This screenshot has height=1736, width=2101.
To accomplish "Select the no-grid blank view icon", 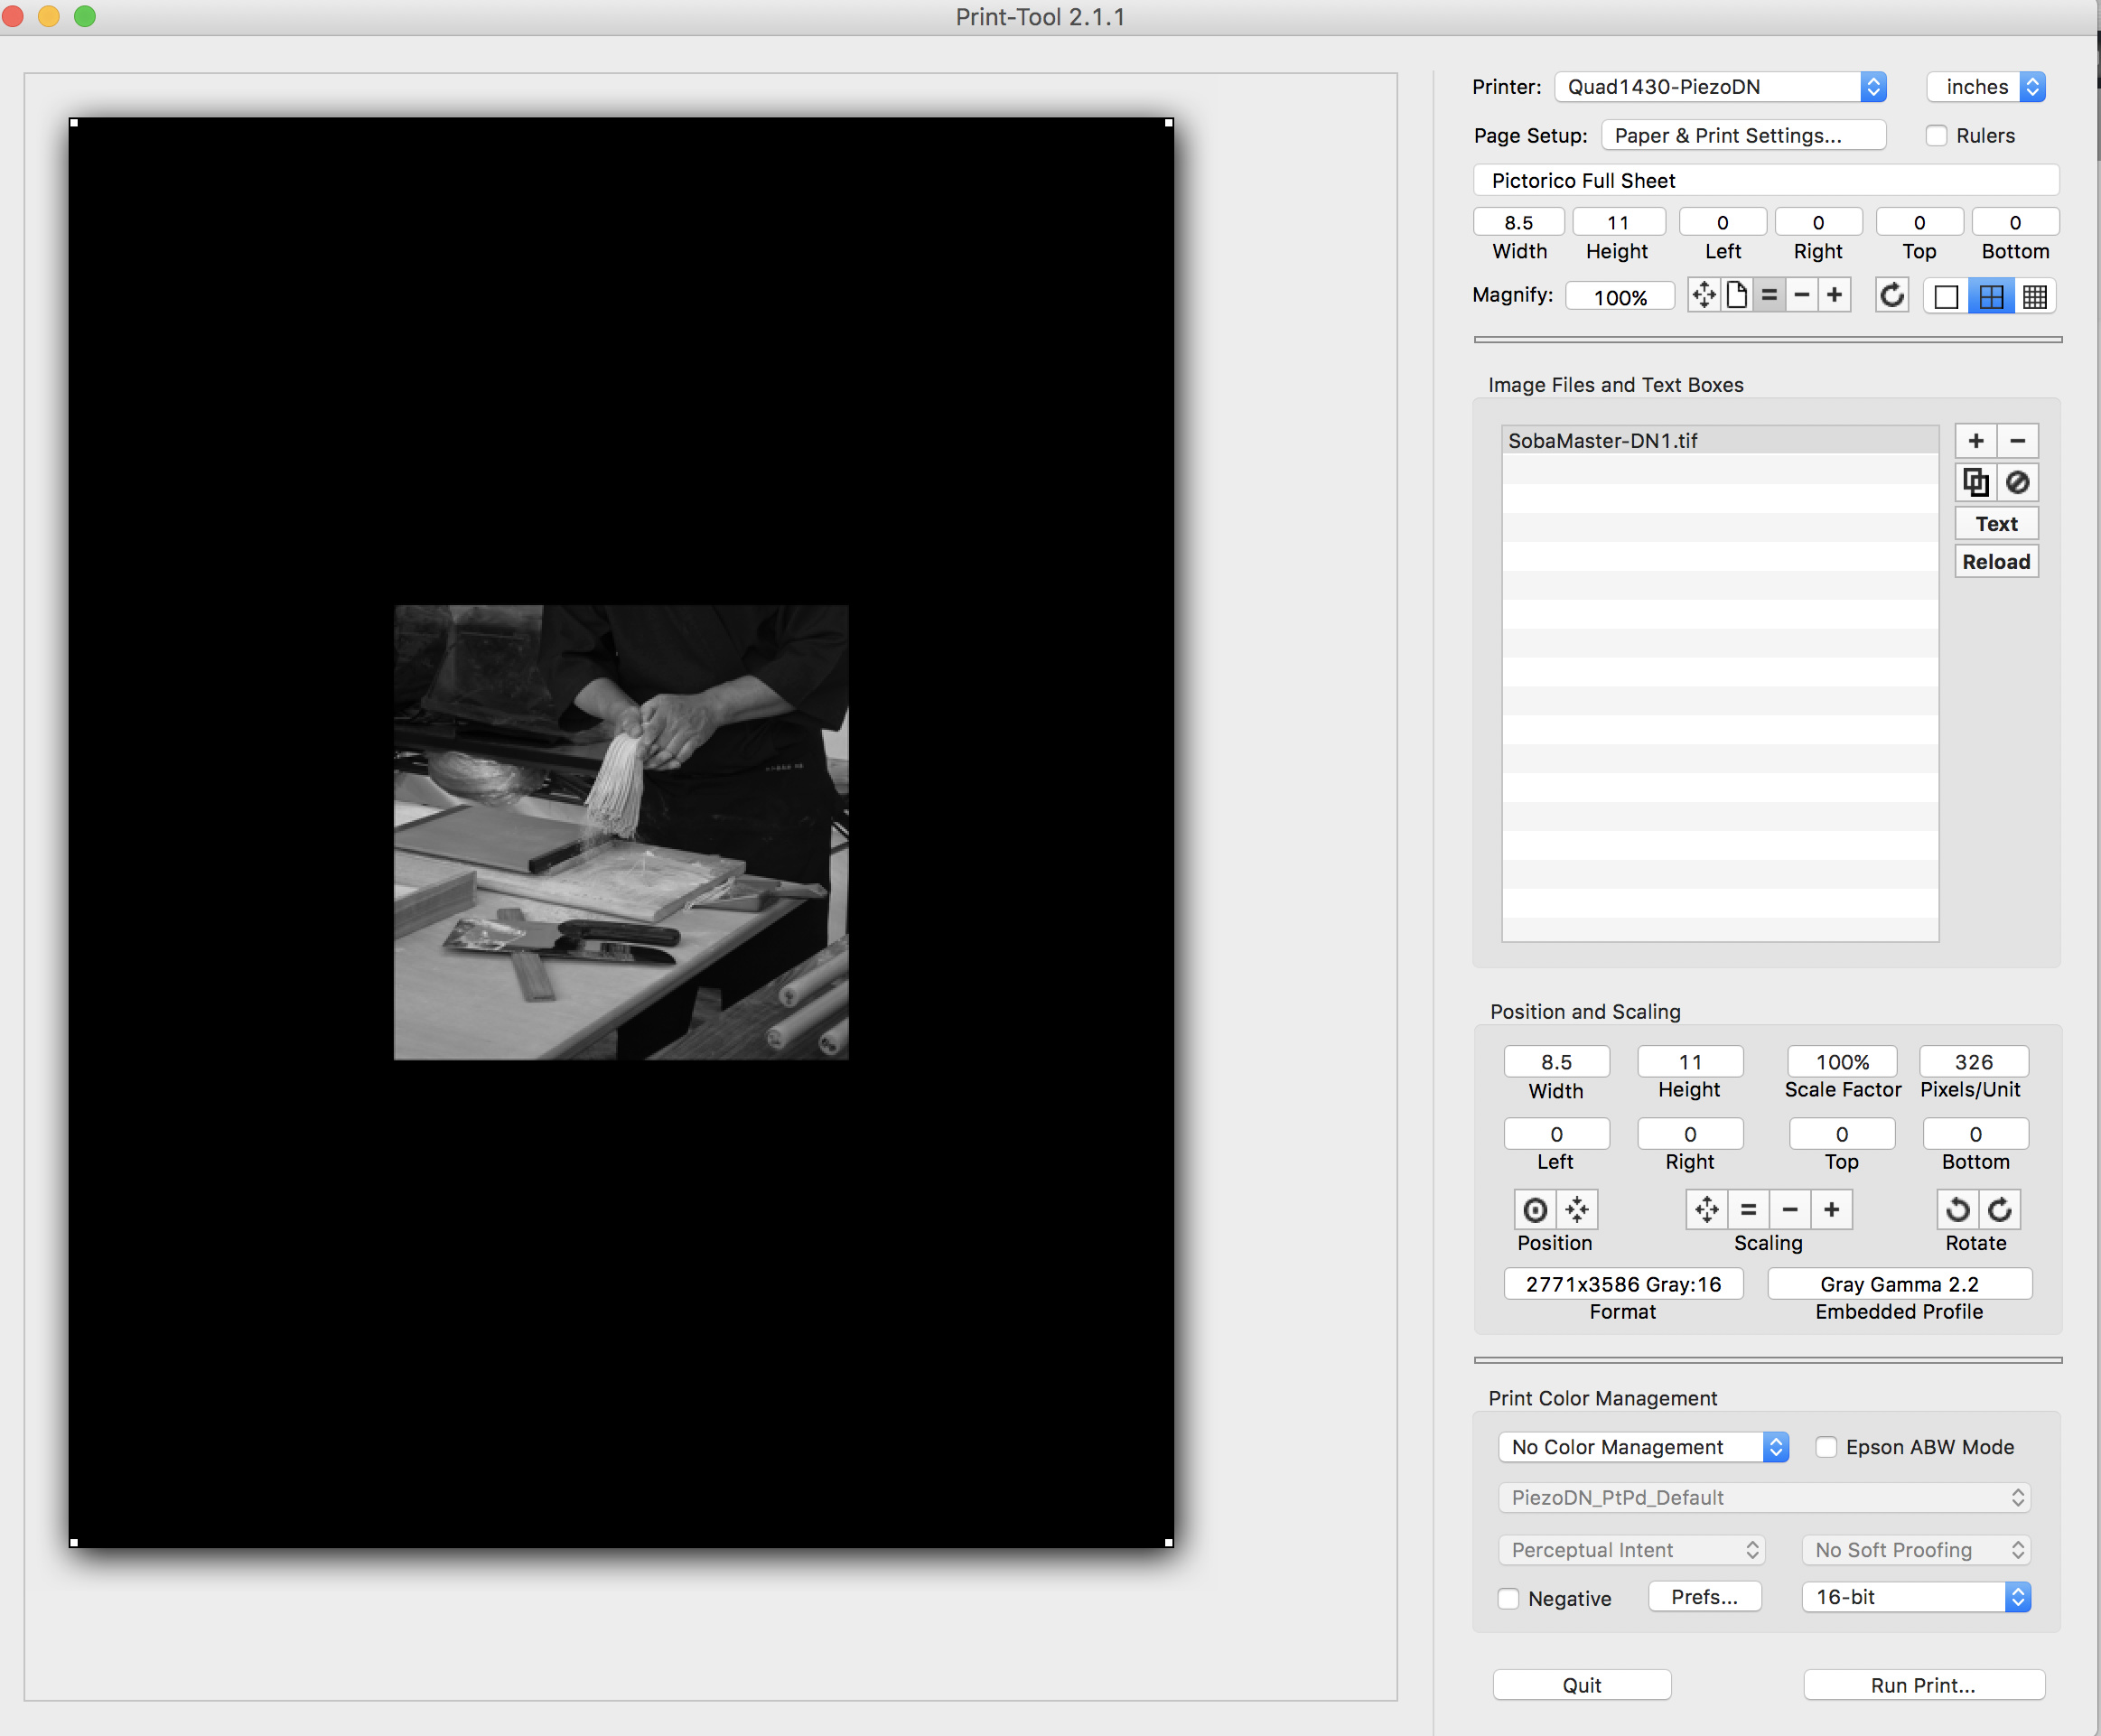I will pyautogui.click(x=1945, y=297).
